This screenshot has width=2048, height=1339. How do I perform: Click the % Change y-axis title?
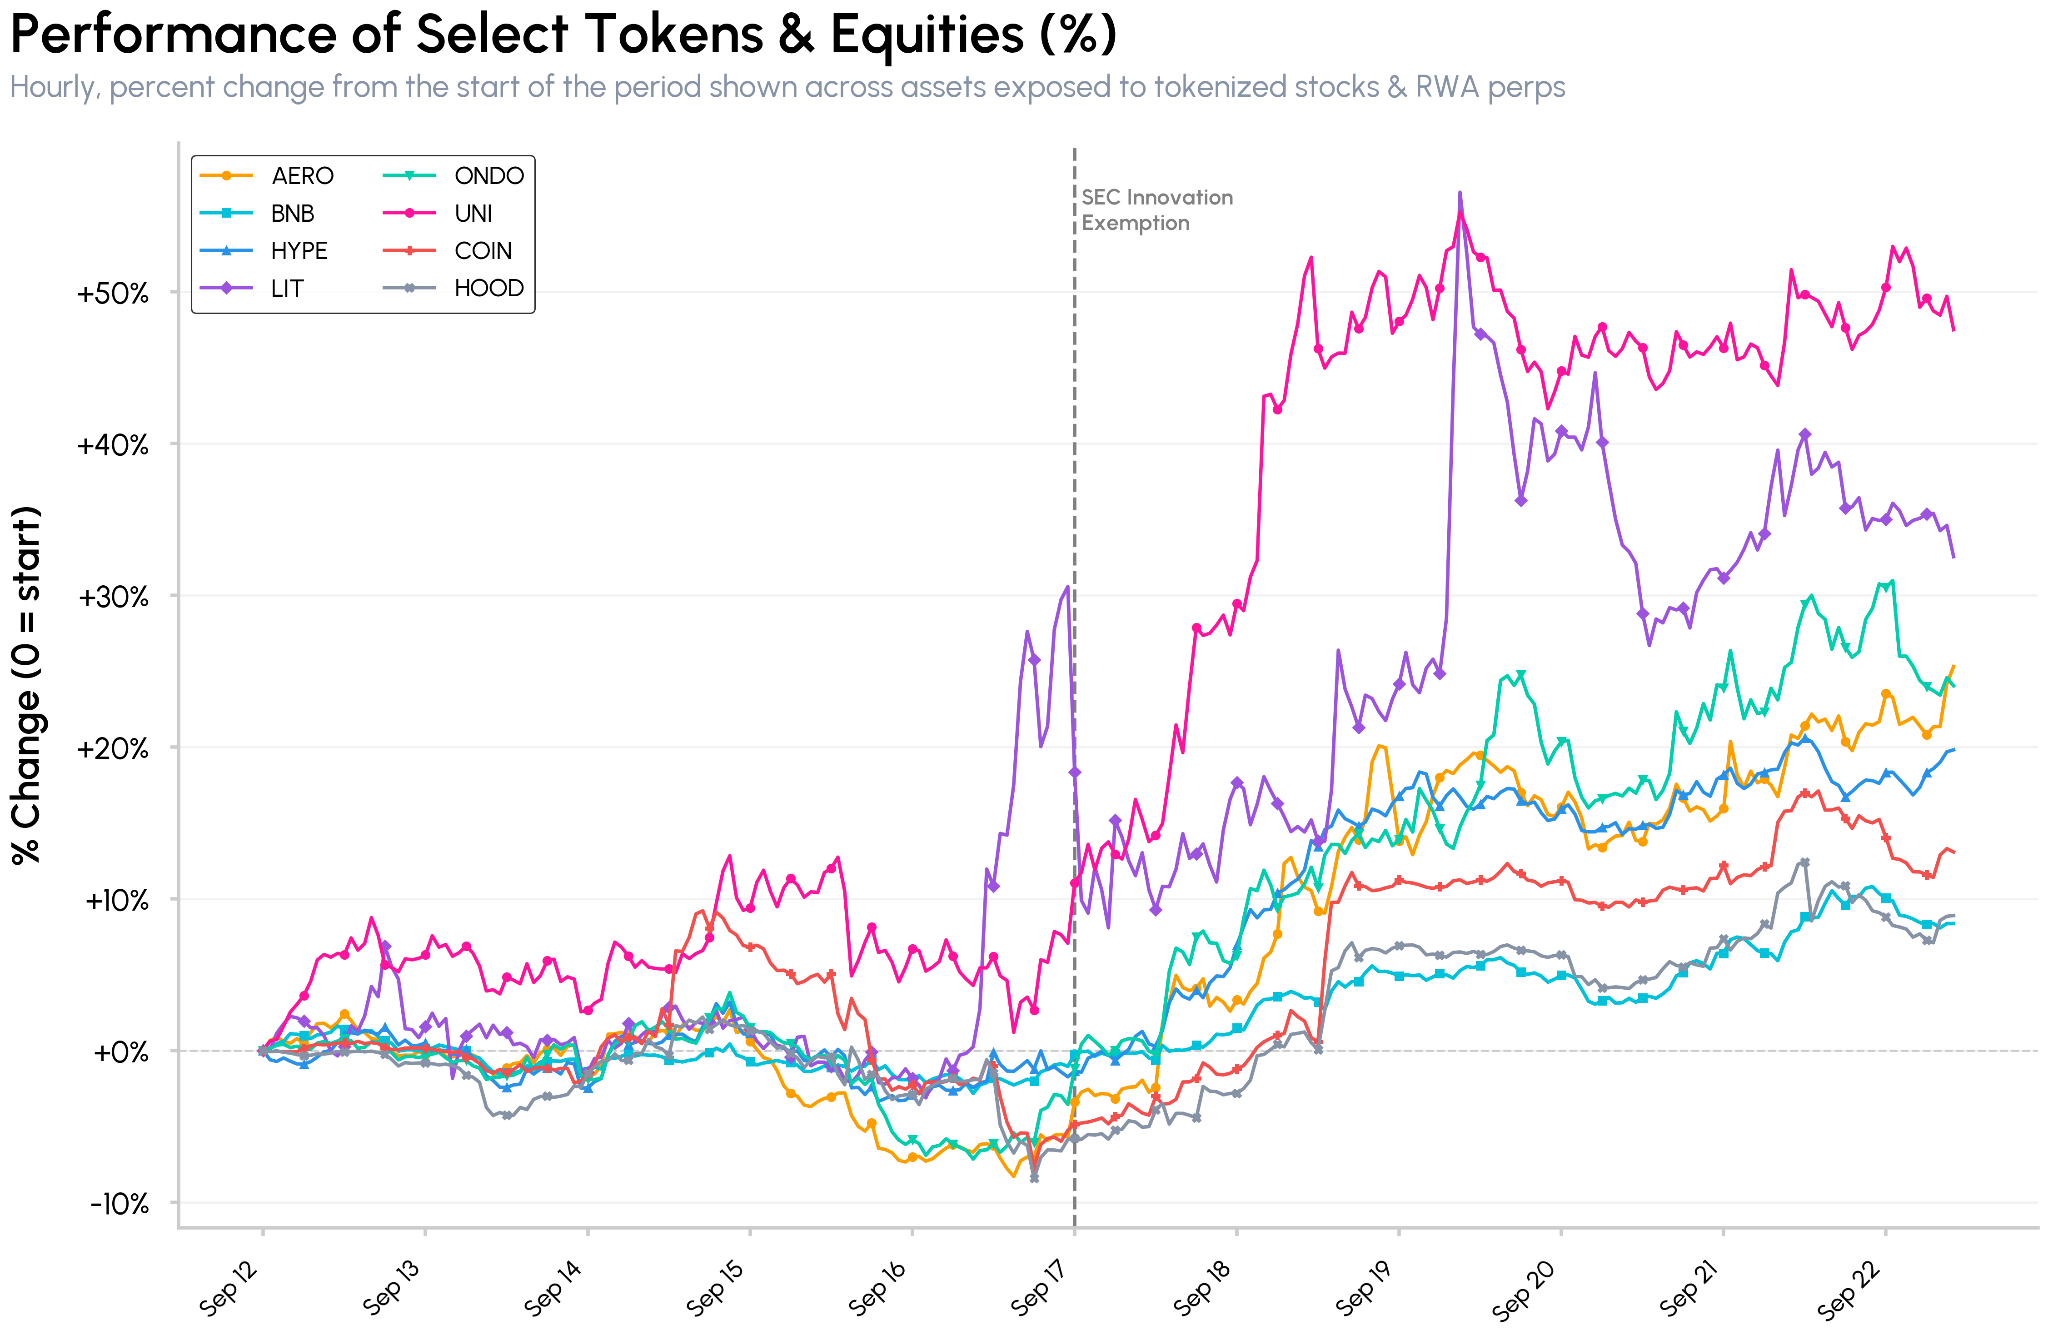click(27, 685)
